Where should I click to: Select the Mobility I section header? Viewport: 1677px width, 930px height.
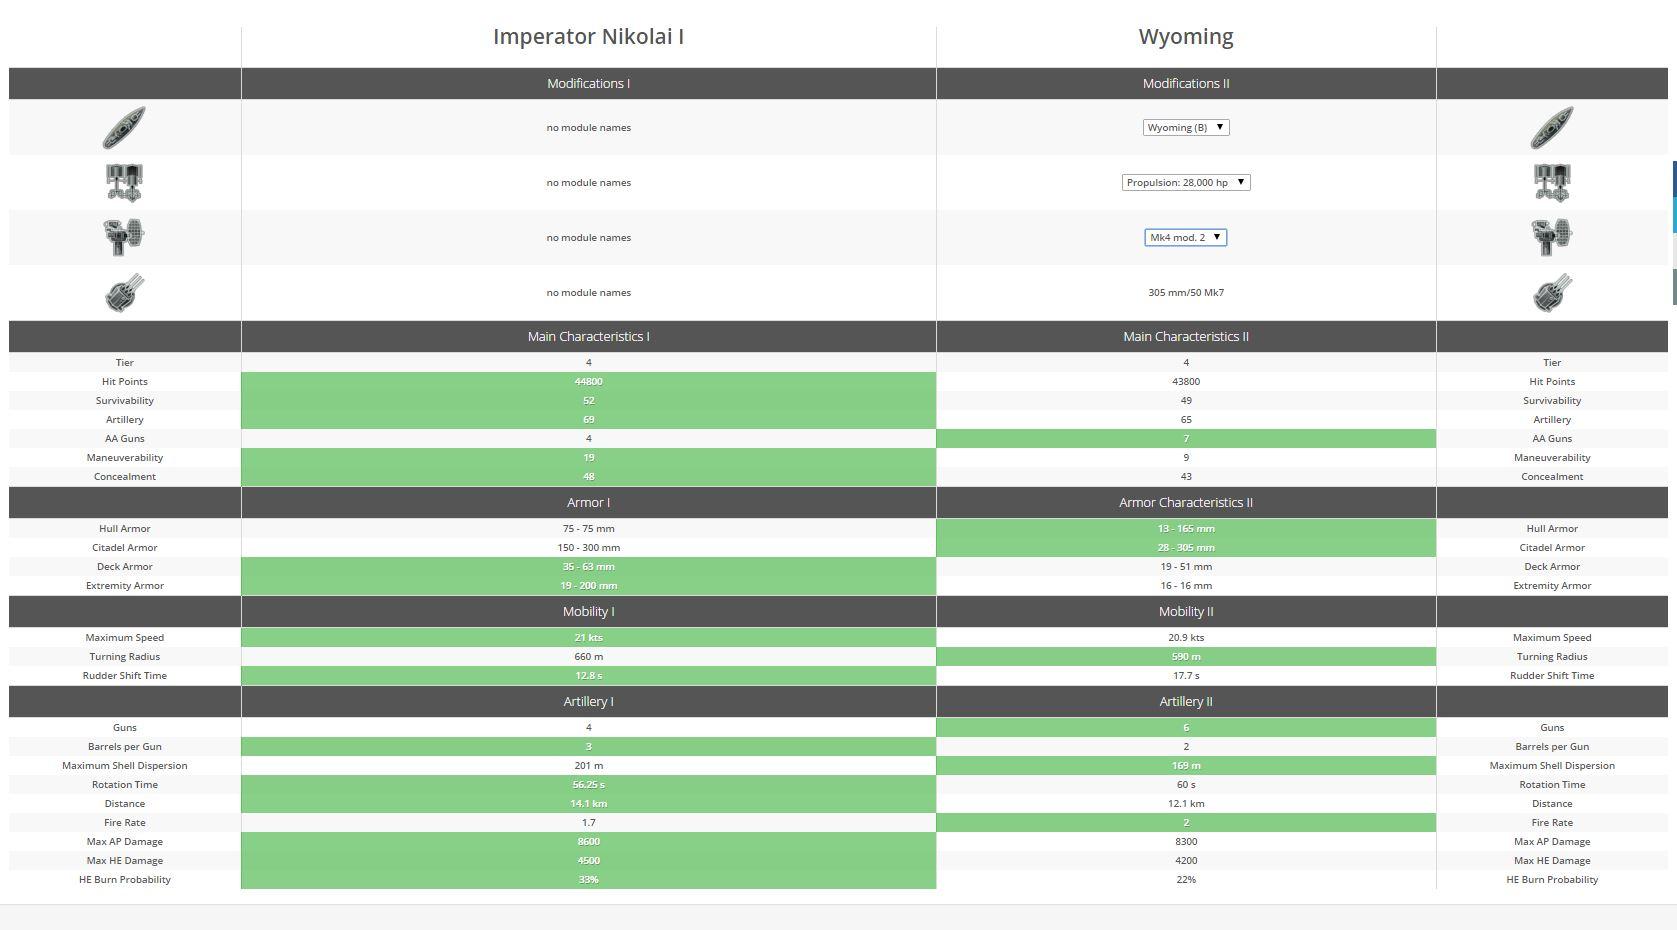coord(588,611)
